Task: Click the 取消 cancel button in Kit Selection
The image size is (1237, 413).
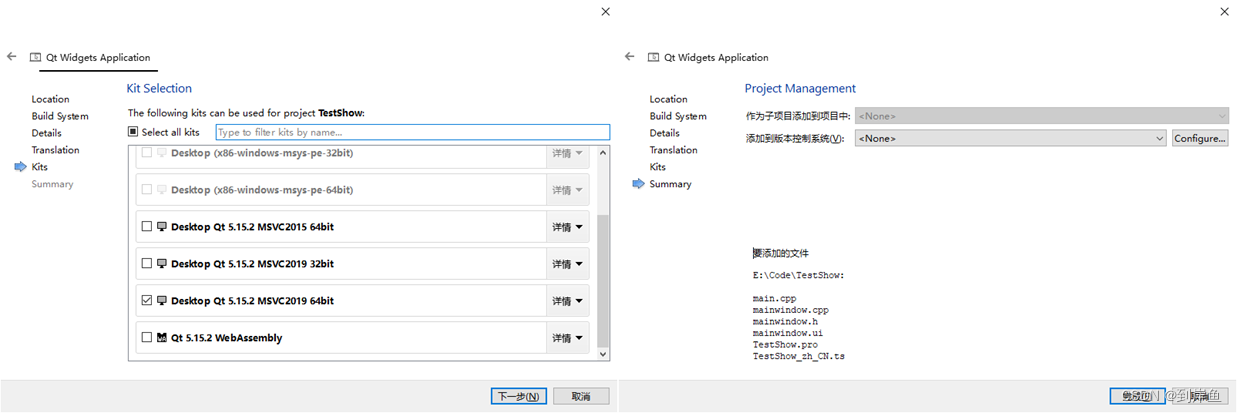Action: [581, 396]
